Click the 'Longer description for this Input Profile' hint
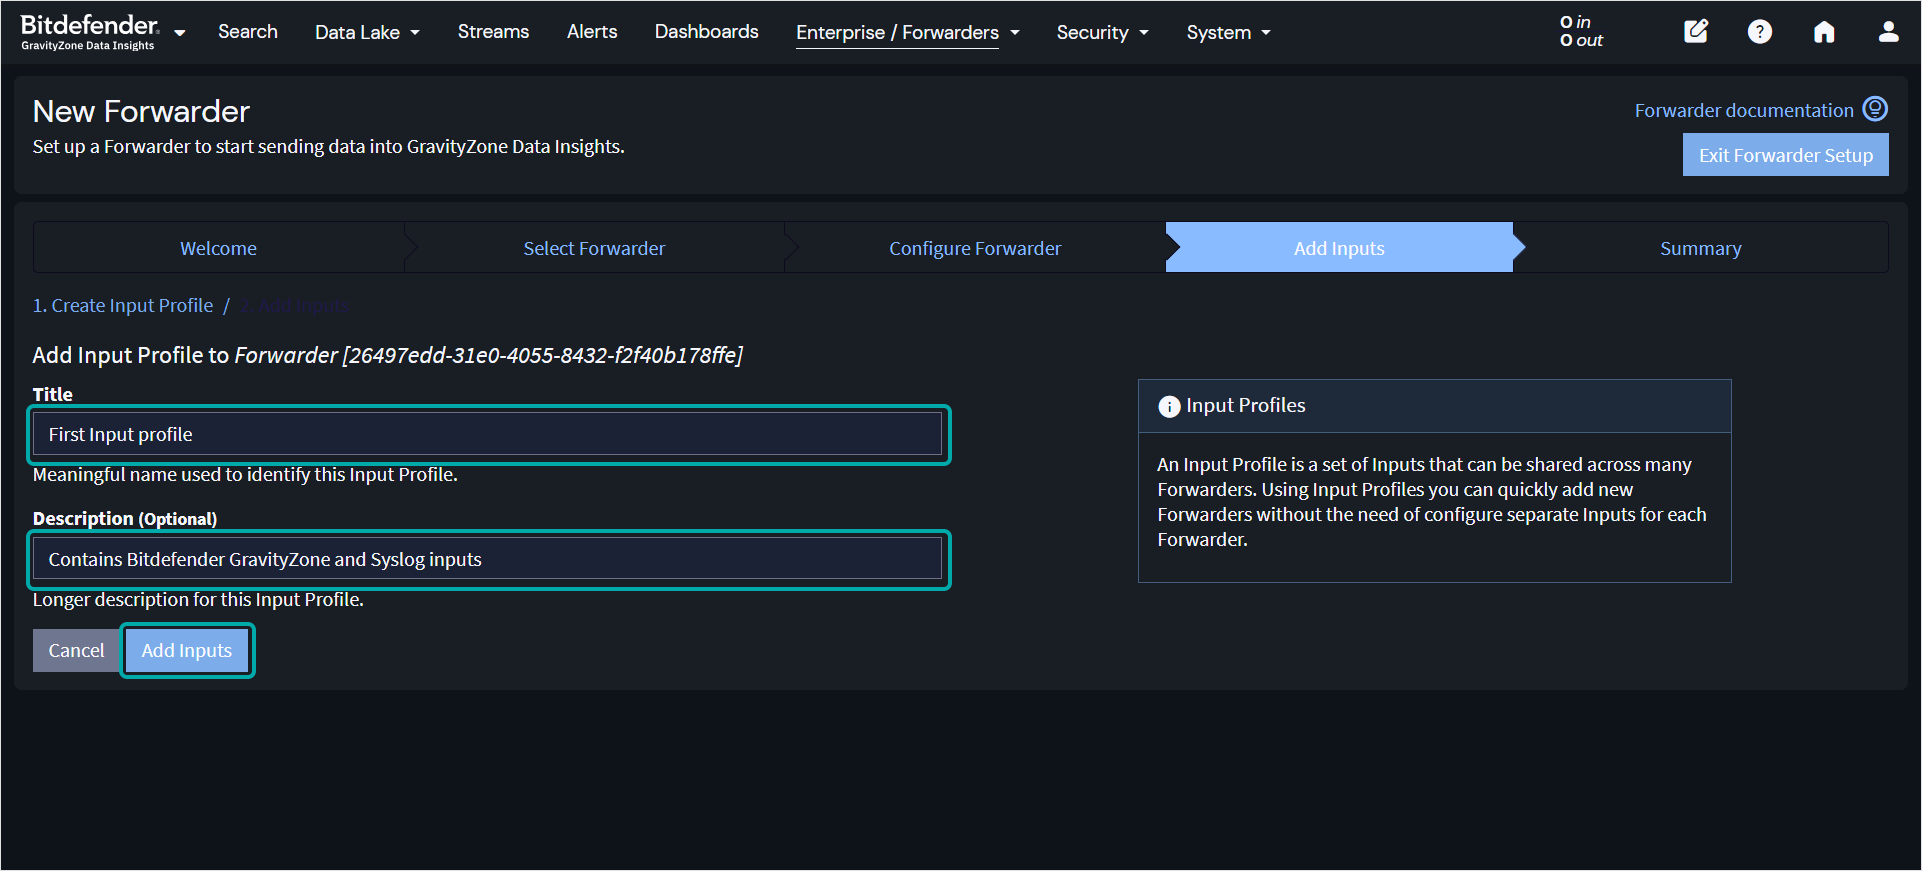The height and width of the screenshot is (871, 1922). point(198,599)
